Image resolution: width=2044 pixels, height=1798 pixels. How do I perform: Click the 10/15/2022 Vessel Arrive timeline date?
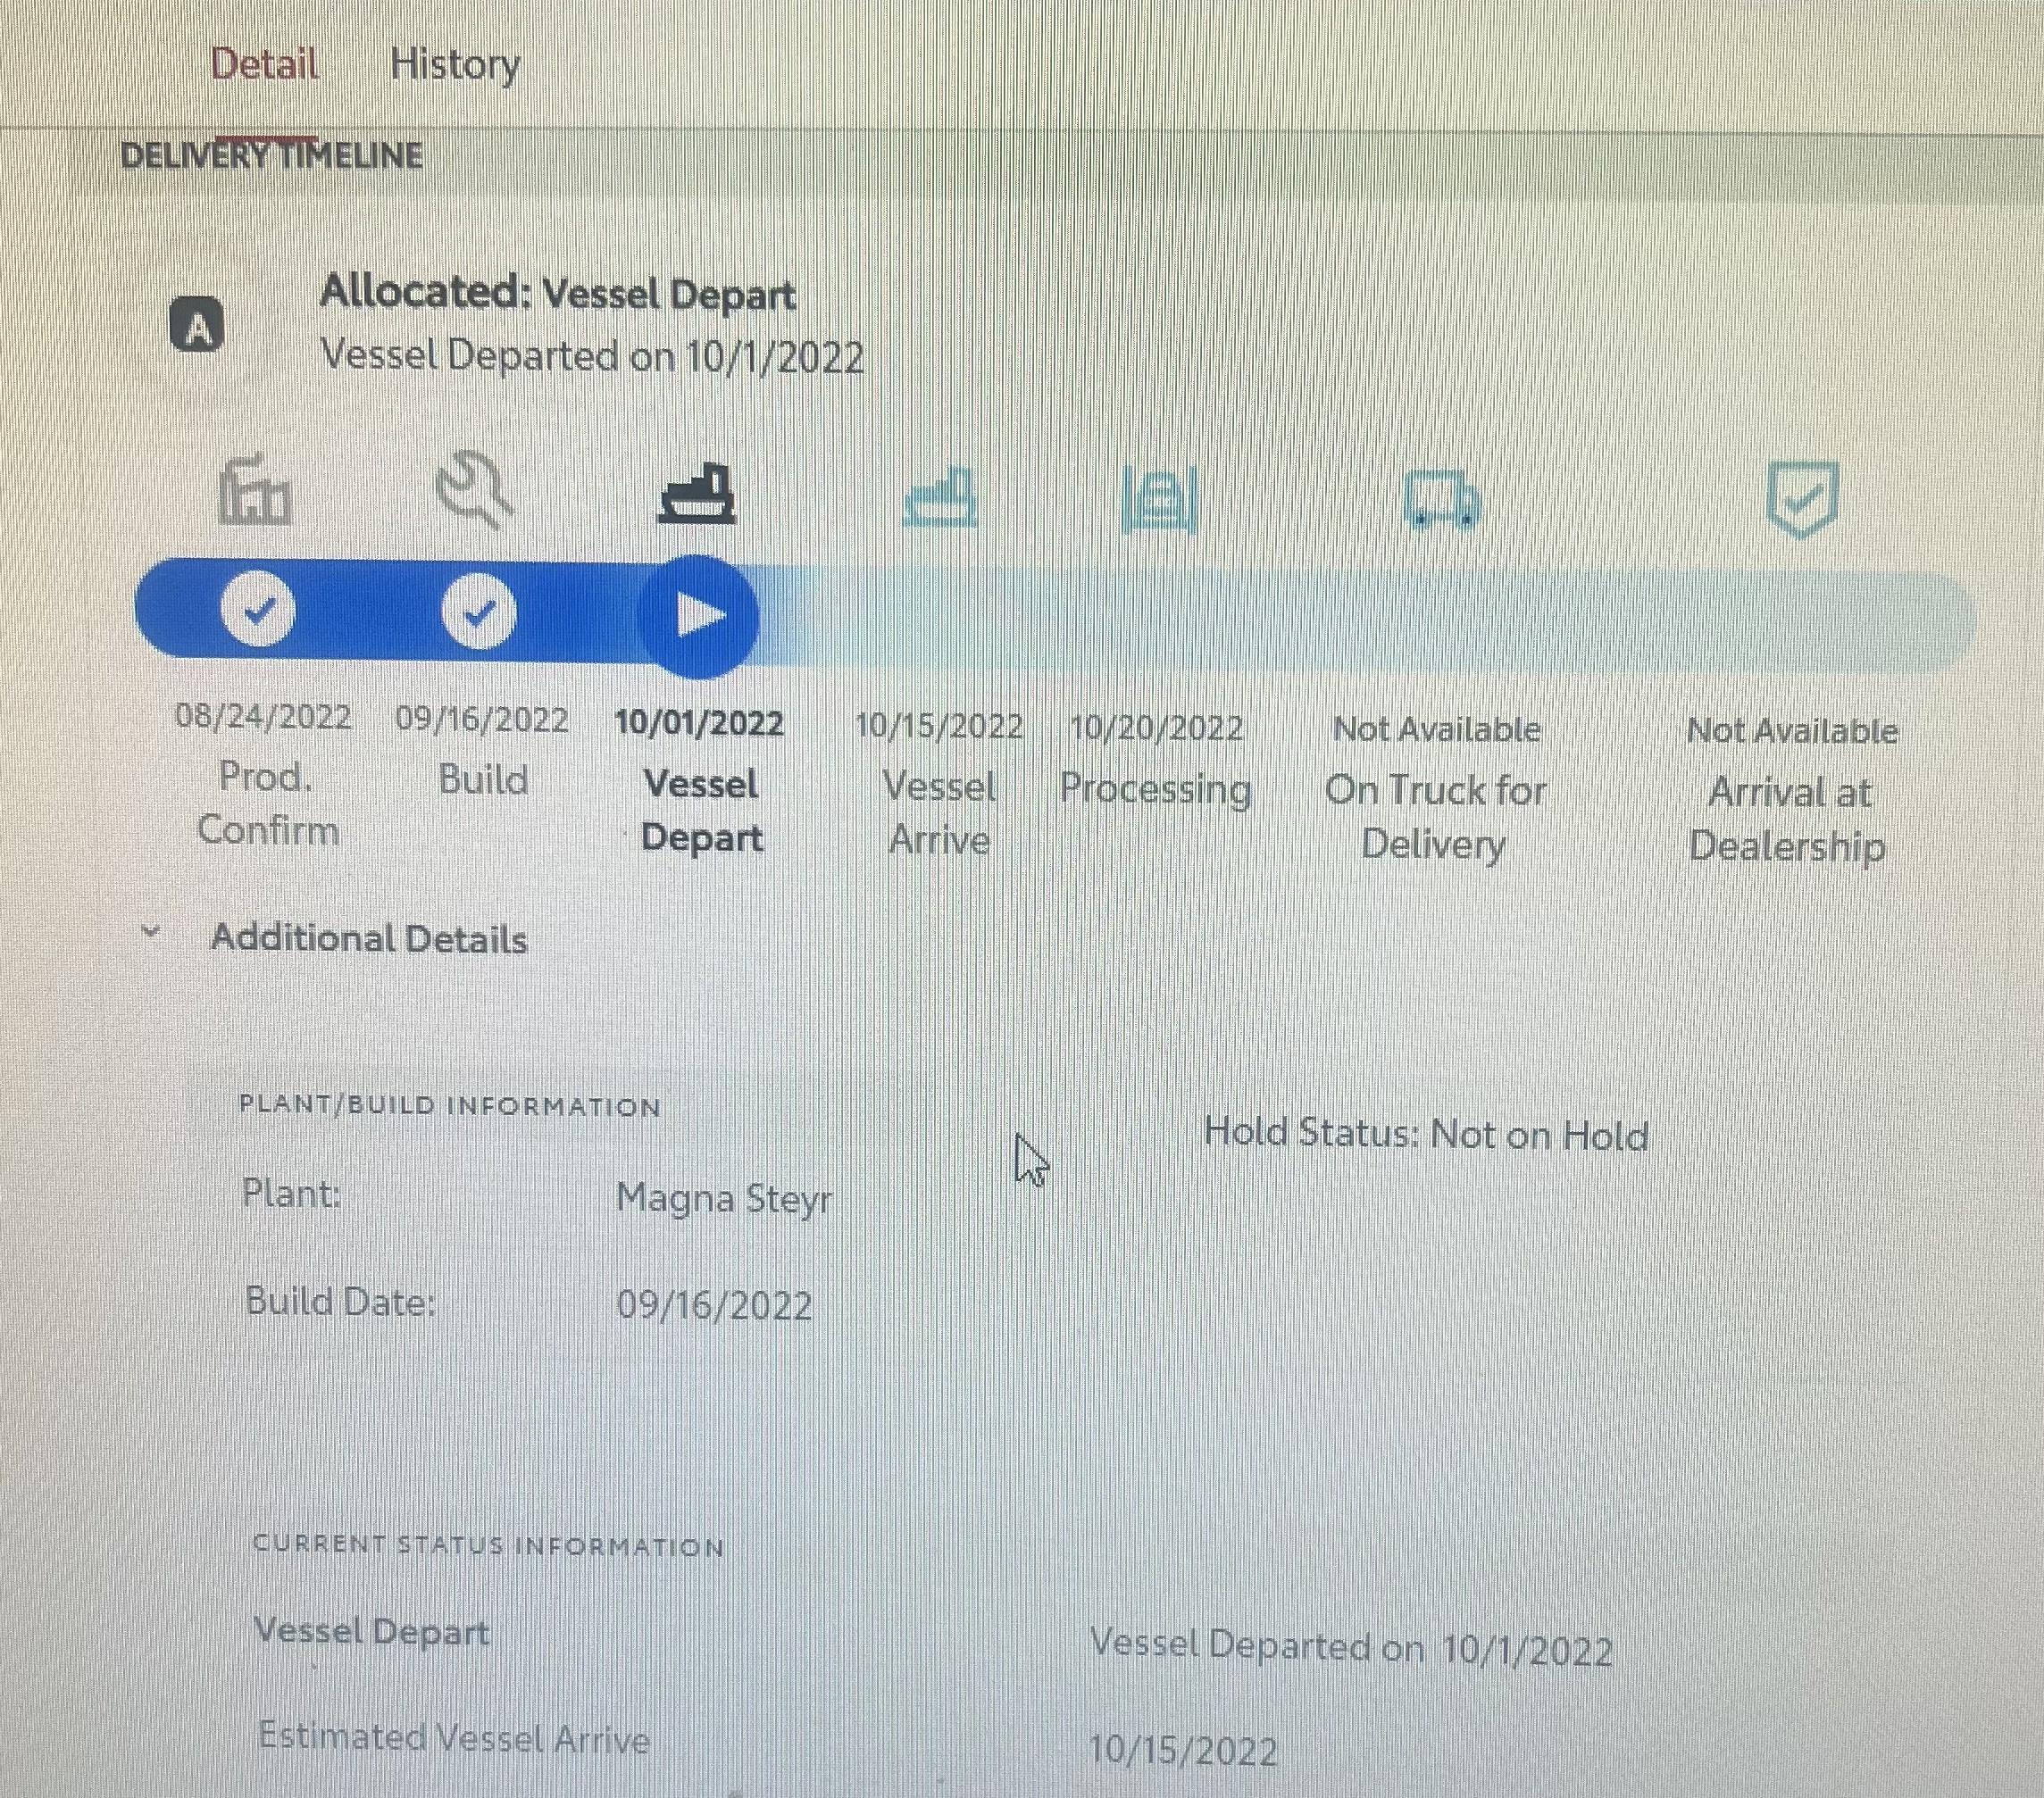939,726
